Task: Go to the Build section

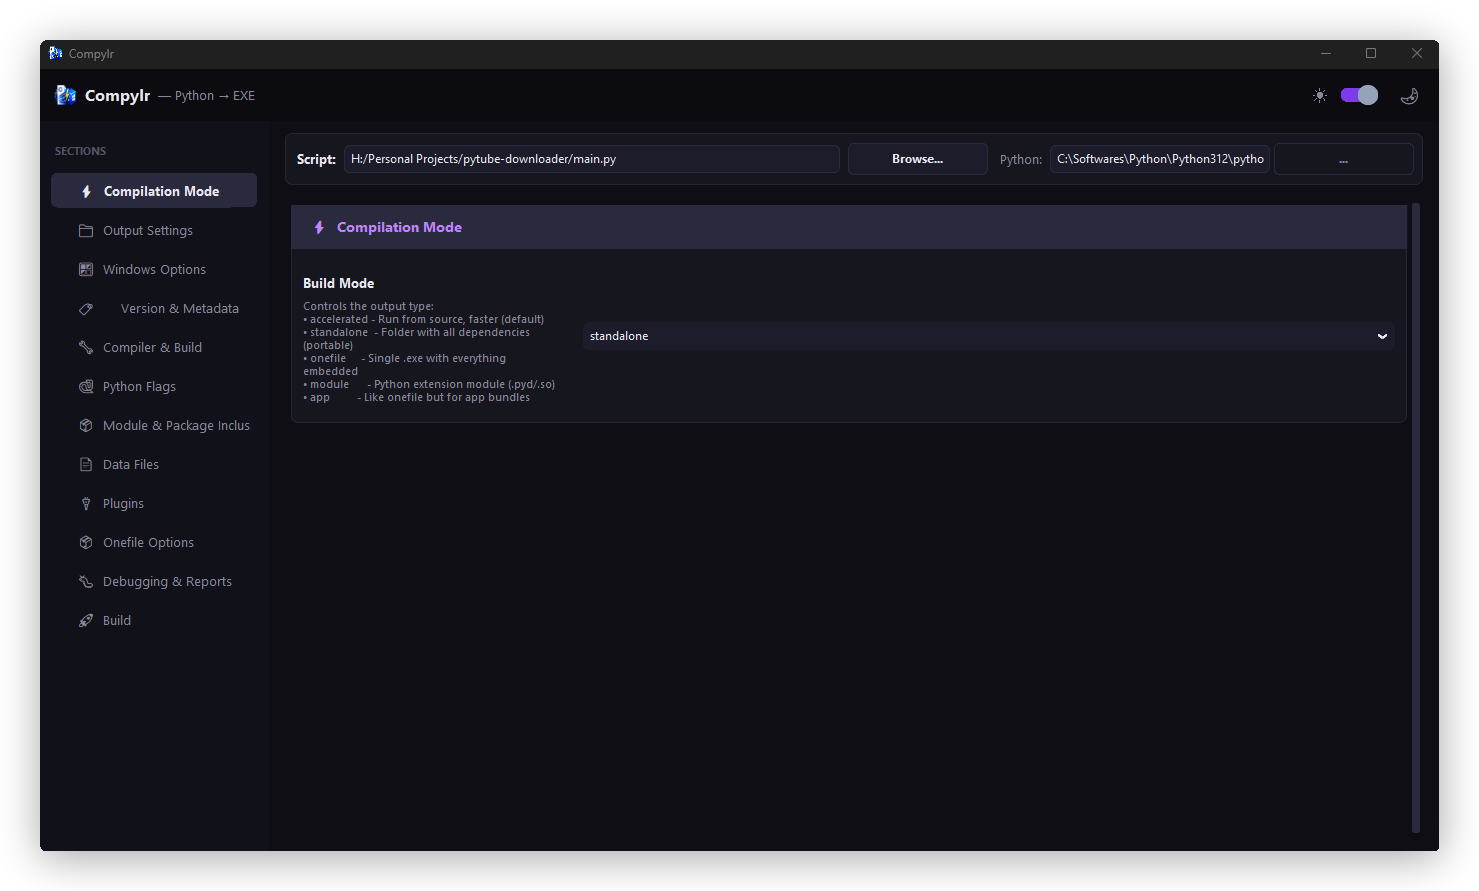Action: click(154, 620)
